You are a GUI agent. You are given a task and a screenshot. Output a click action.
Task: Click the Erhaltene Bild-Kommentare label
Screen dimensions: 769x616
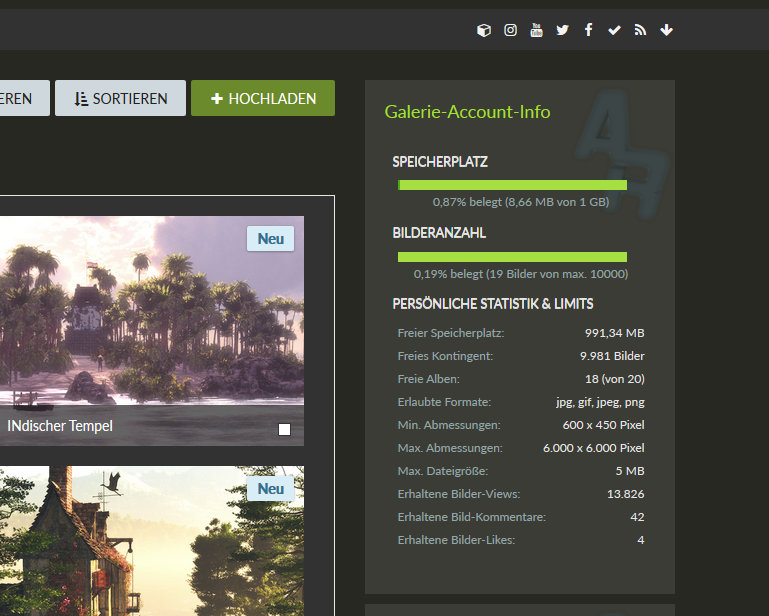472,517
